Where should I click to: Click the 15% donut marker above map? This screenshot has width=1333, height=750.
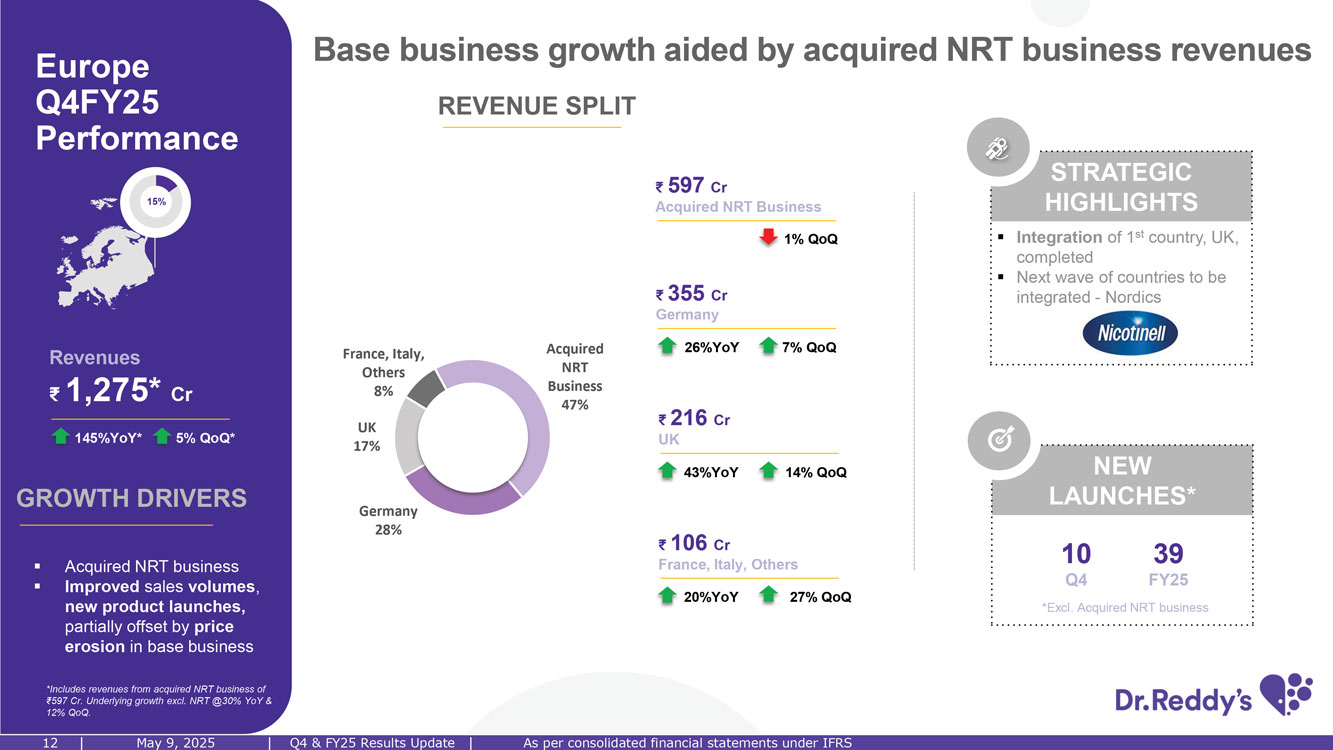click(156, 202)
